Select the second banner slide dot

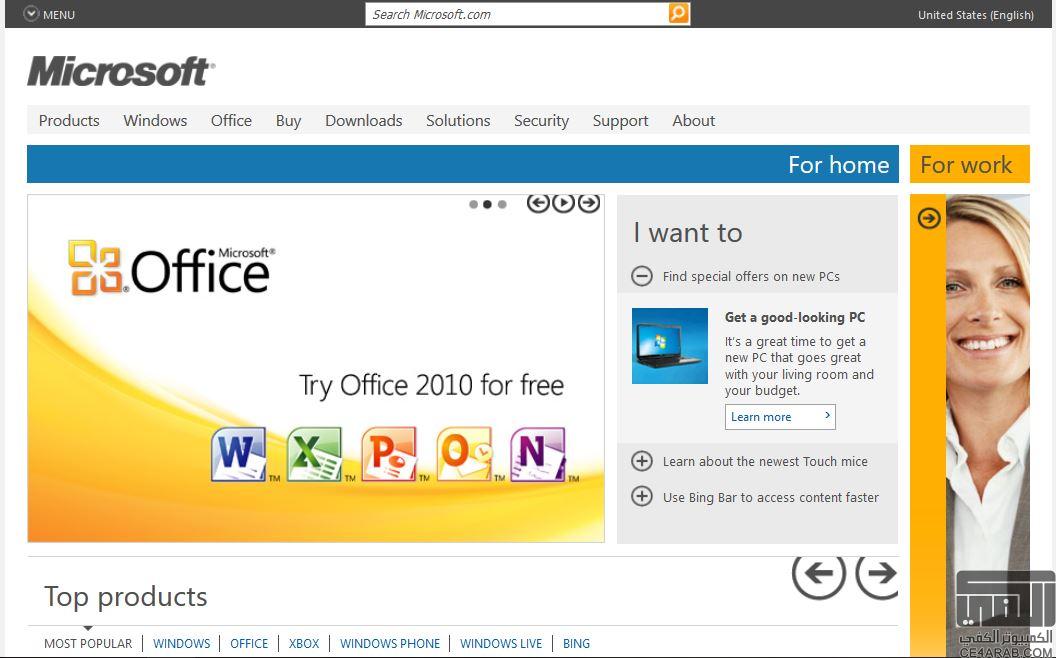pos(488,205)
